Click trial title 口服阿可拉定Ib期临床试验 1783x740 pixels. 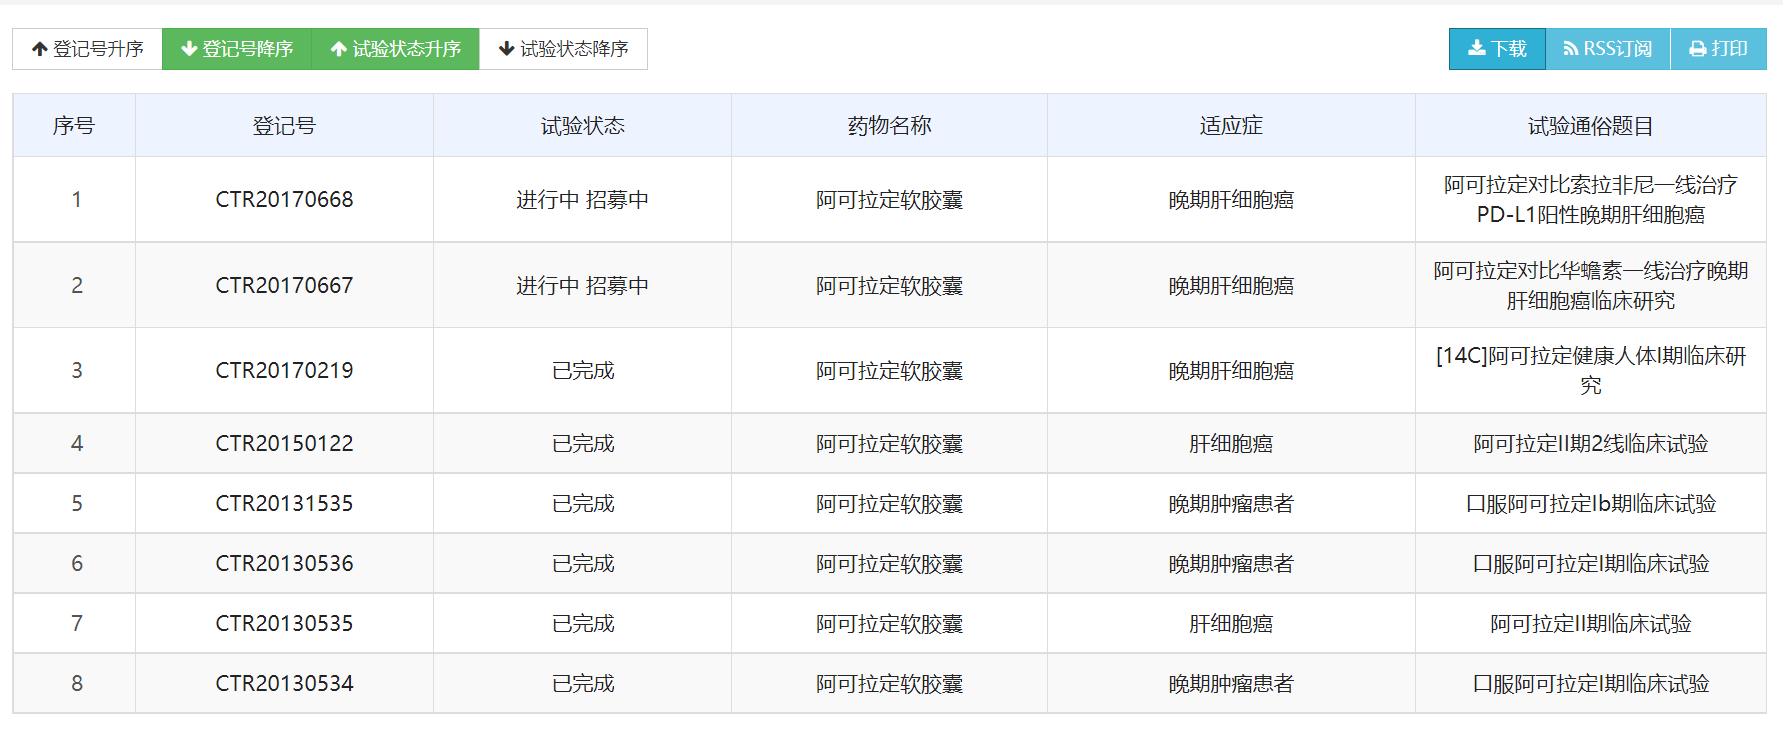point(1590,504)
